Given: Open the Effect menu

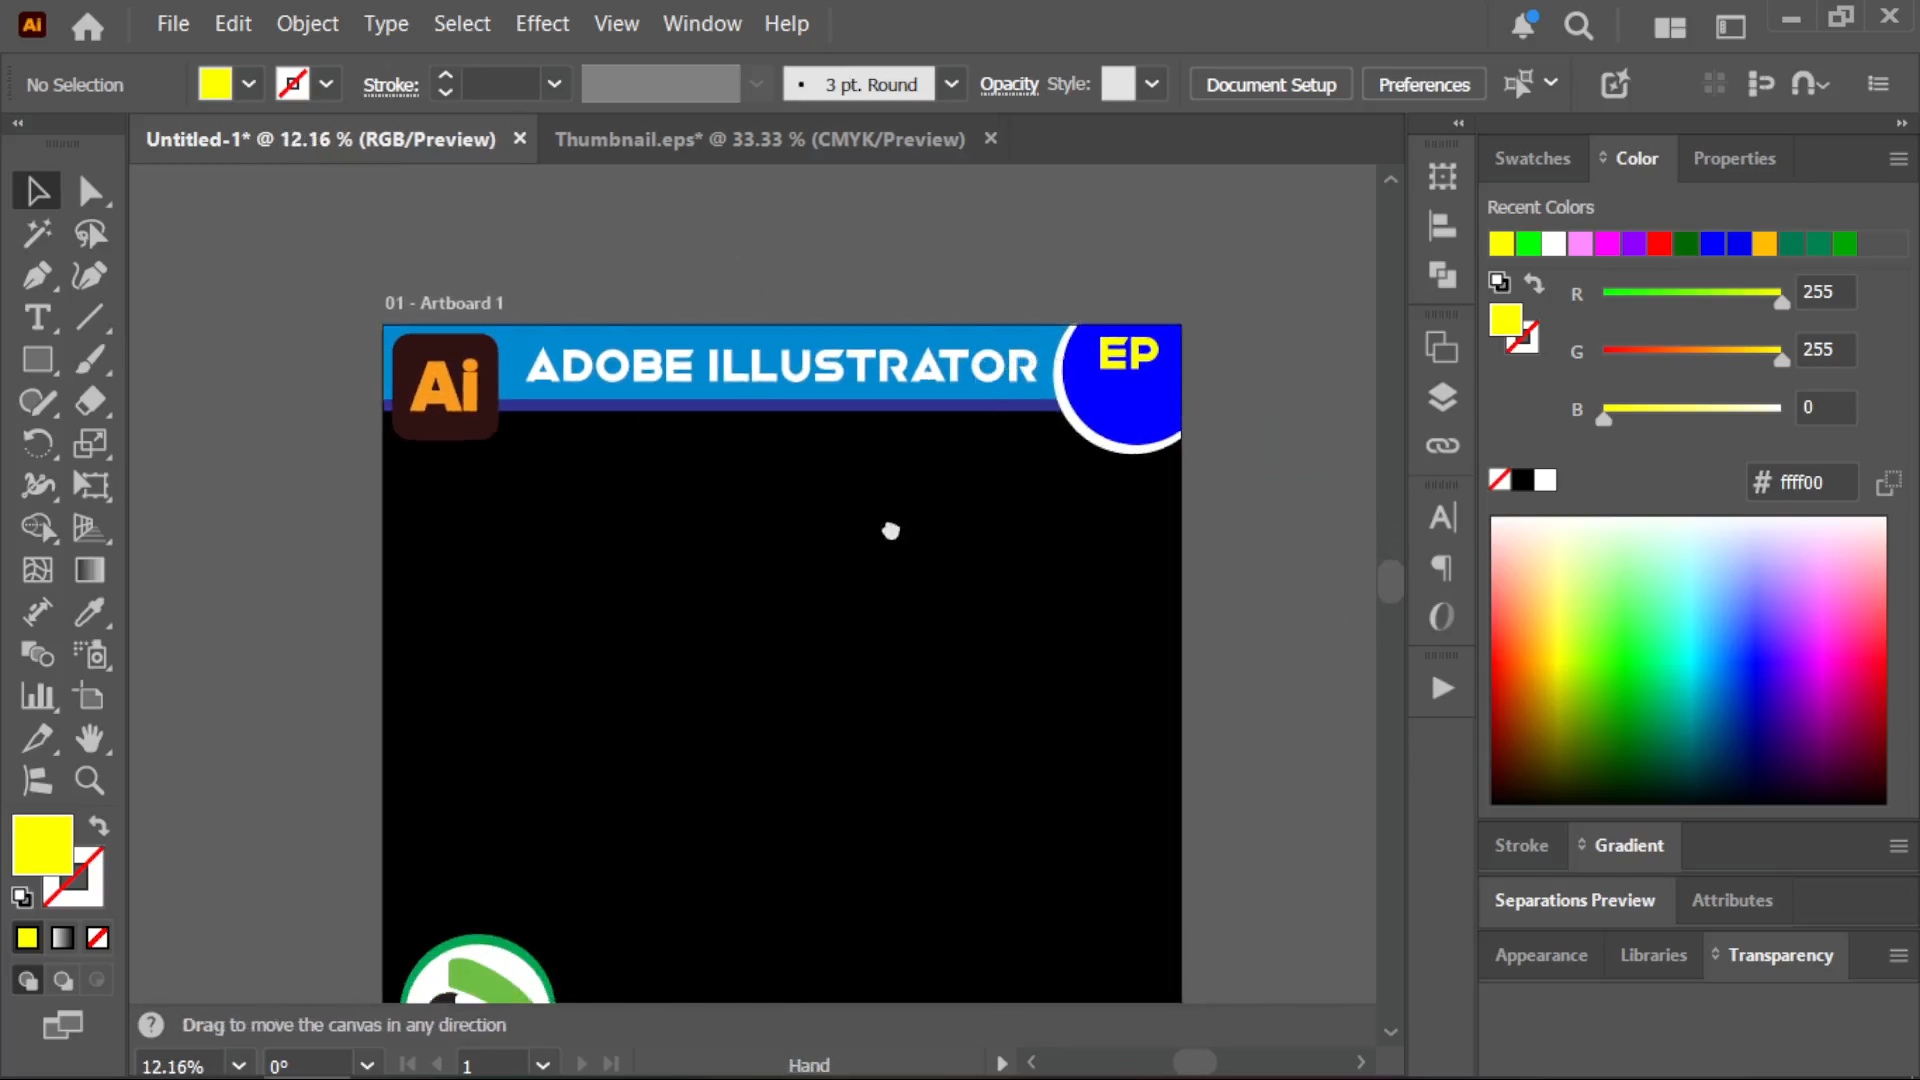Looking at the screenshot, I should click(x=542, y=24).
